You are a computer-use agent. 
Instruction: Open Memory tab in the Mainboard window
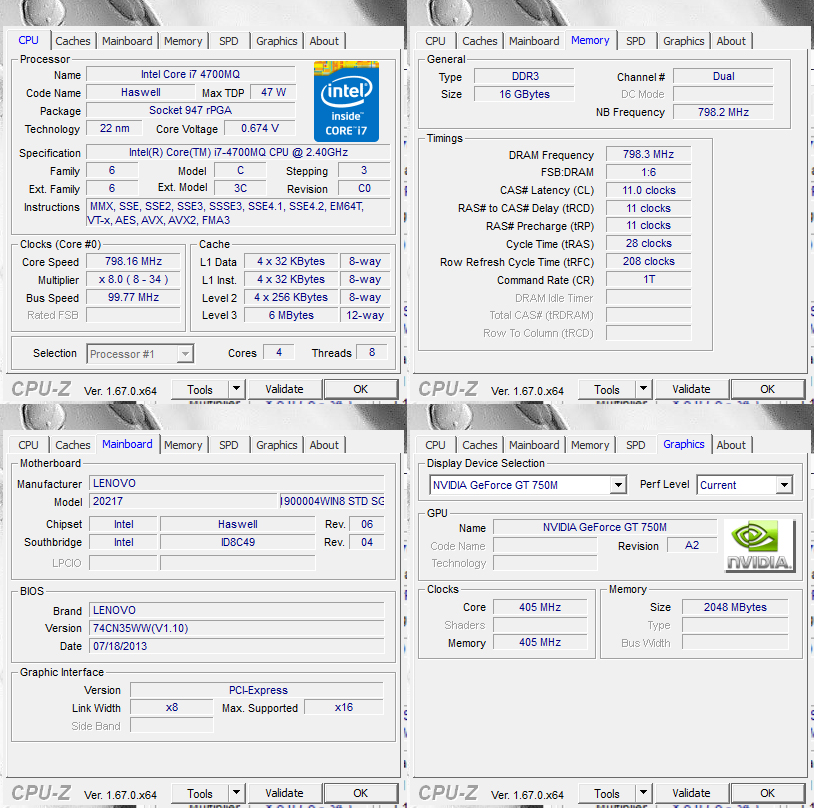click(x=183, y=445)
